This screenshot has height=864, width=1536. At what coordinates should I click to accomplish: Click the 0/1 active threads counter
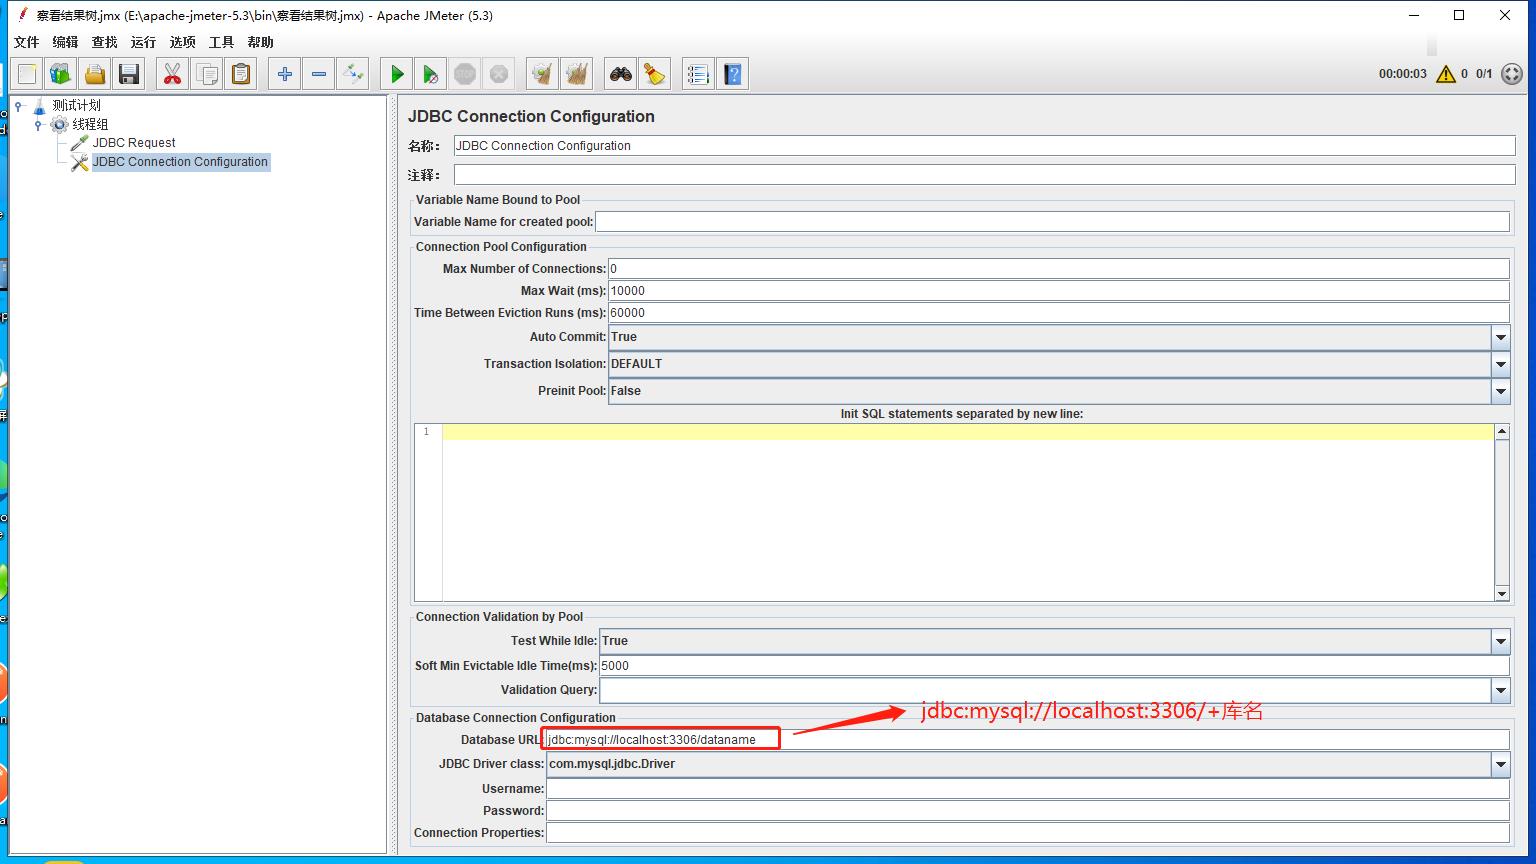point(1484,74)
